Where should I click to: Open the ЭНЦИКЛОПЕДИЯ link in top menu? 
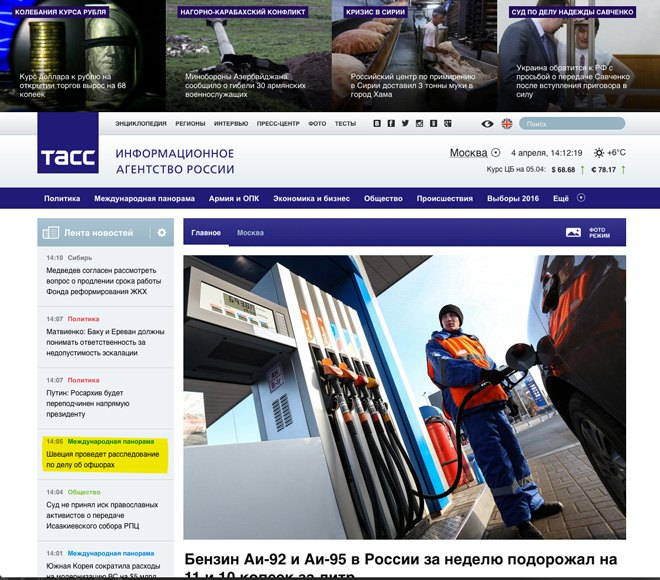141,124
